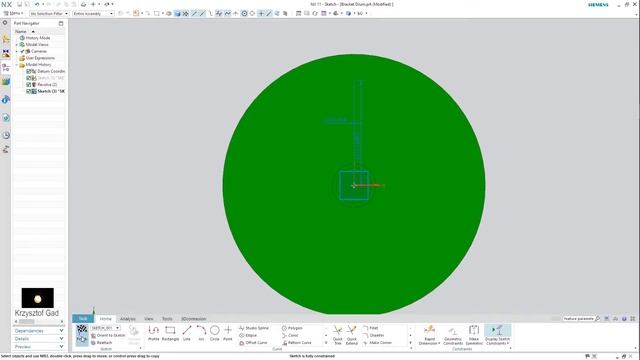Expand the Cameras node
Screen dimensions: 640x360
(x=17, y=51)
